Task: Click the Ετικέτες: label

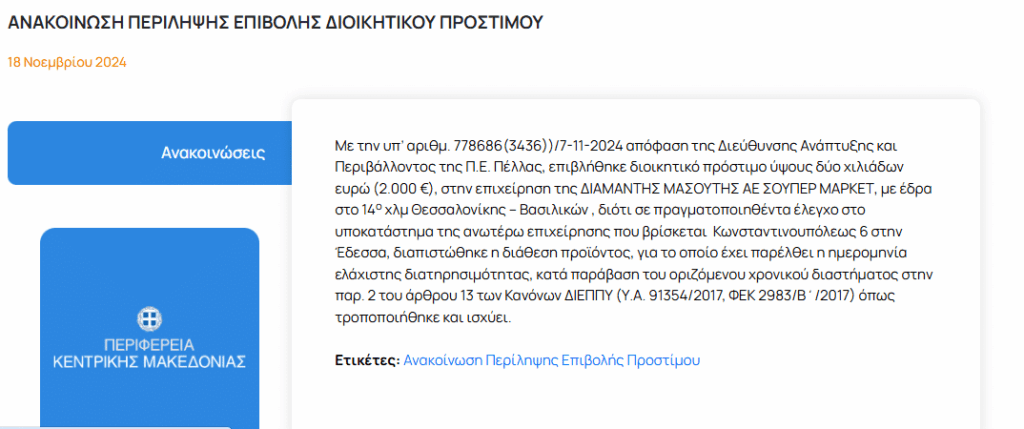Action: tap(366, 360)
